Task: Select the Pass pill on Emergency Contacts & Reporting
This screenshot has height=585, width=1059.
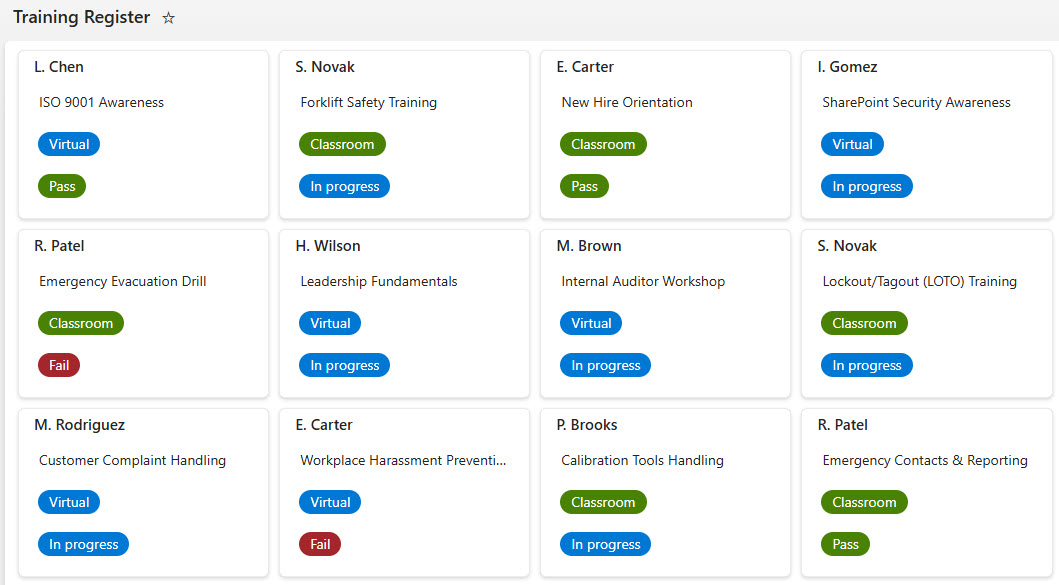Action: click(x=845, y=543)
